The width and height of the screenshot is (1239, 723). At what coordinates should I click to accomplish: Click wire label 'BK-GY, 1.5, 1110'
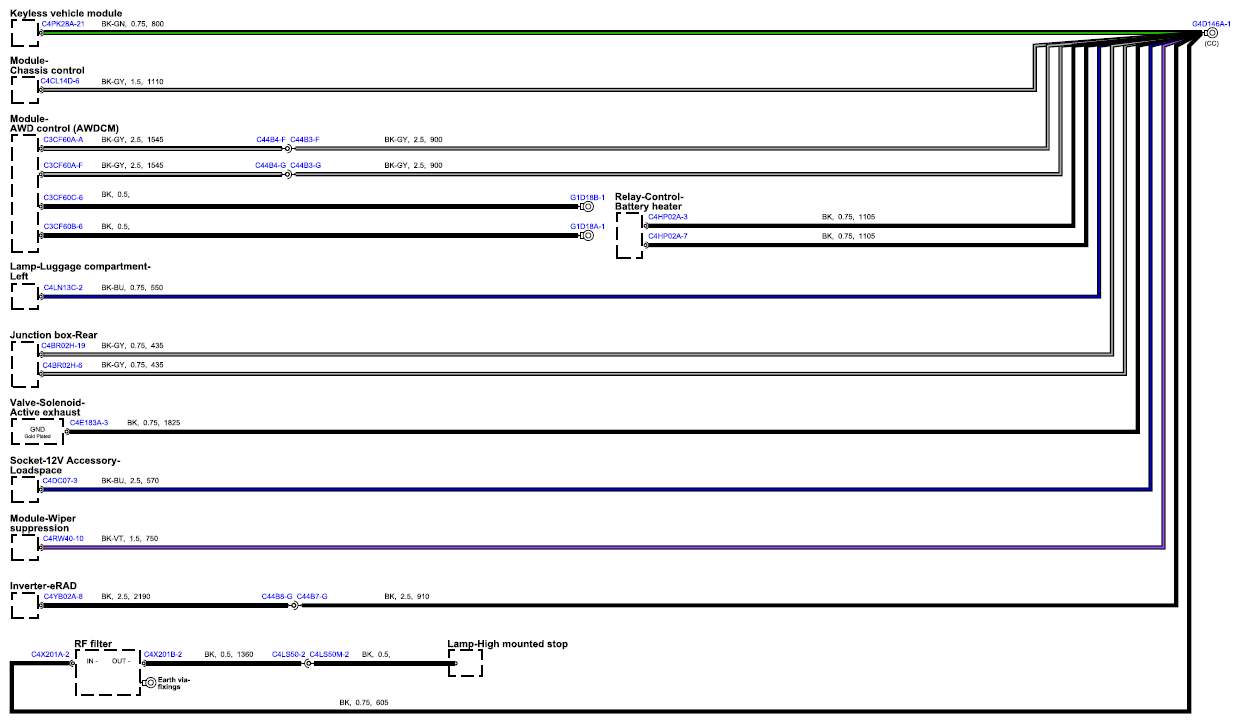tap(133, 81)
